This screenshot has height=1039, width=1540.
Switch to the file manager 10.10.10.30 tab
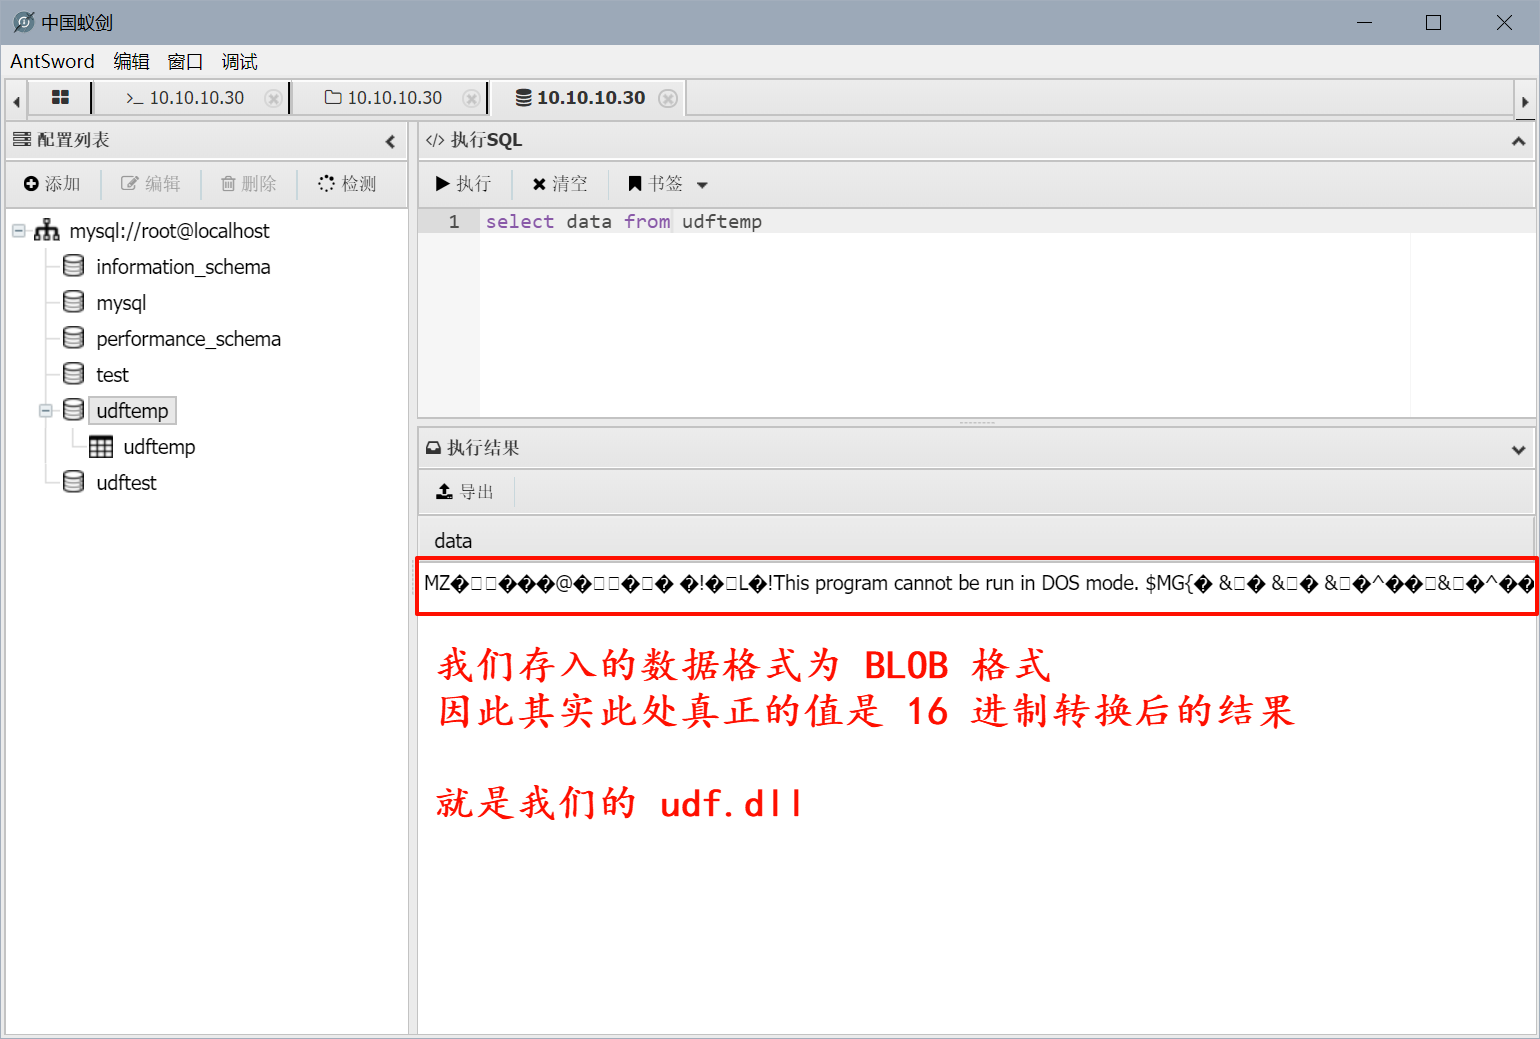click(384, 98)
